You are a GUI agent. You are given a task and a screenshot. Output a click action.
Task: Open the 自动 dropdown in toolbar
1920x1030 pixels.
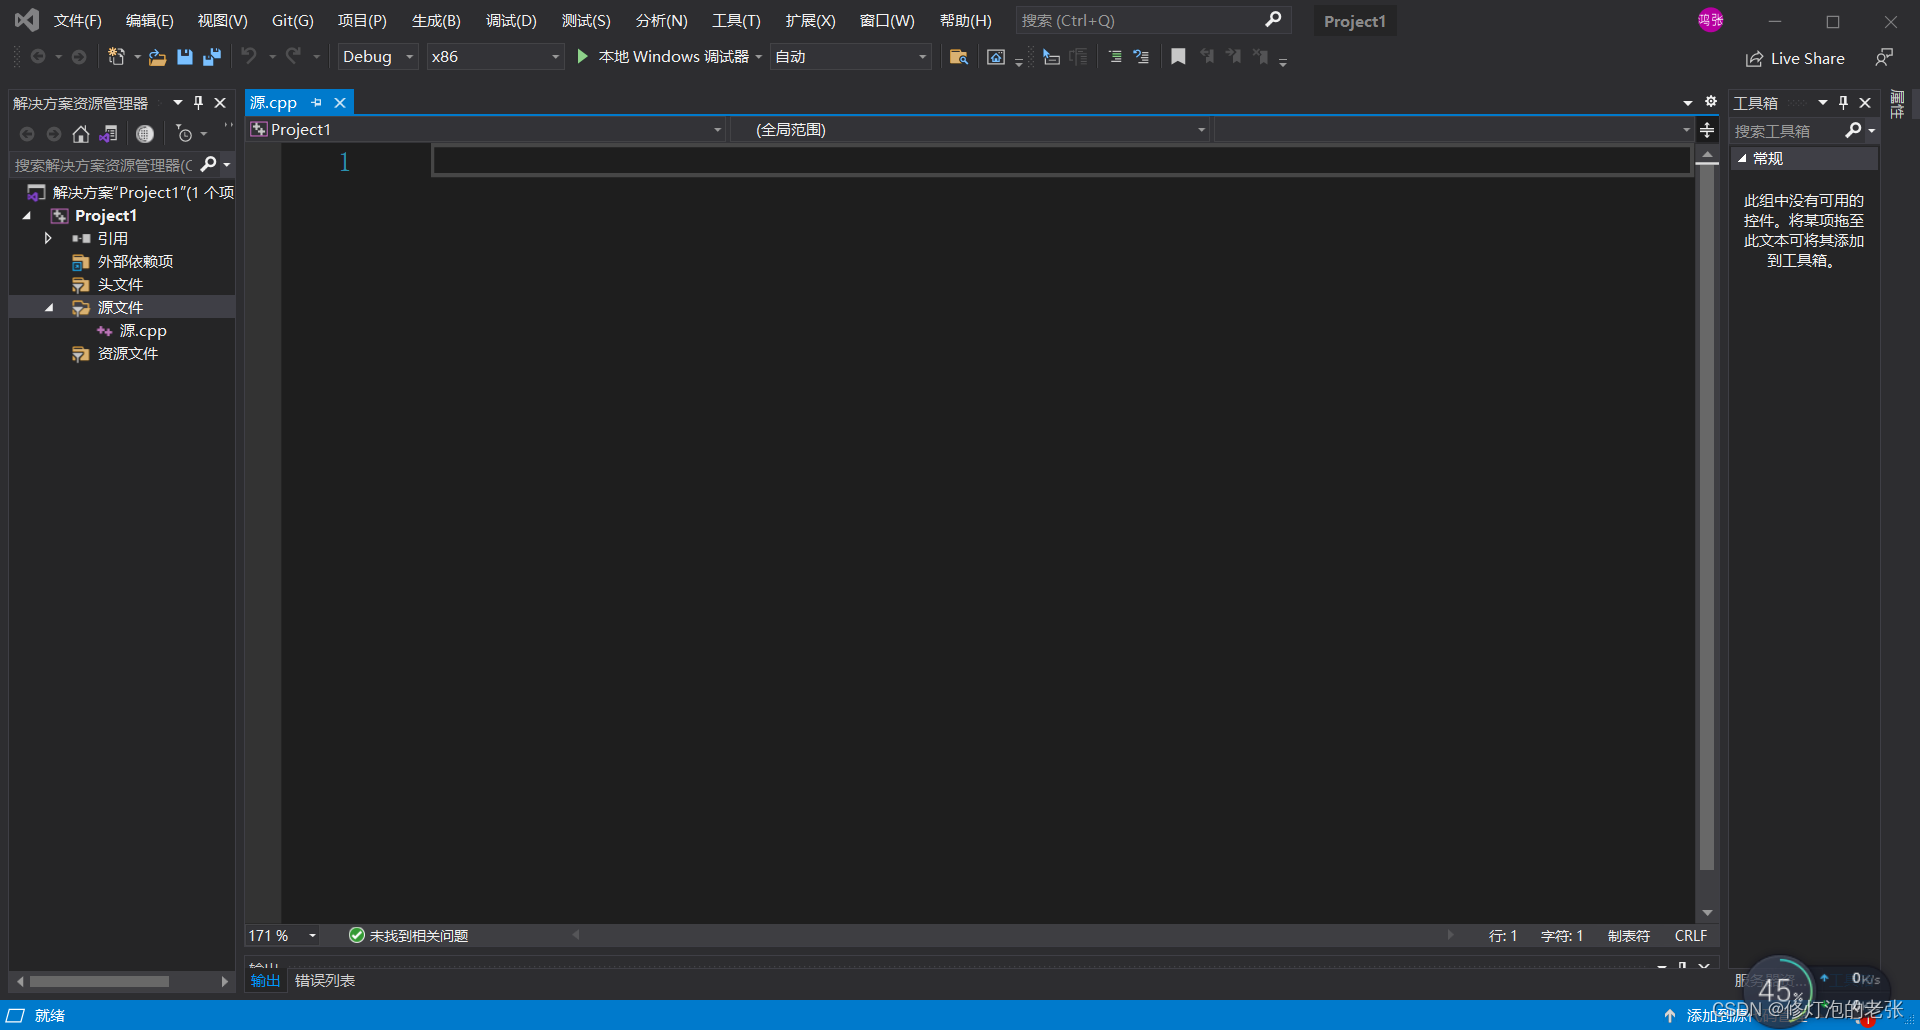click(851, 57)
